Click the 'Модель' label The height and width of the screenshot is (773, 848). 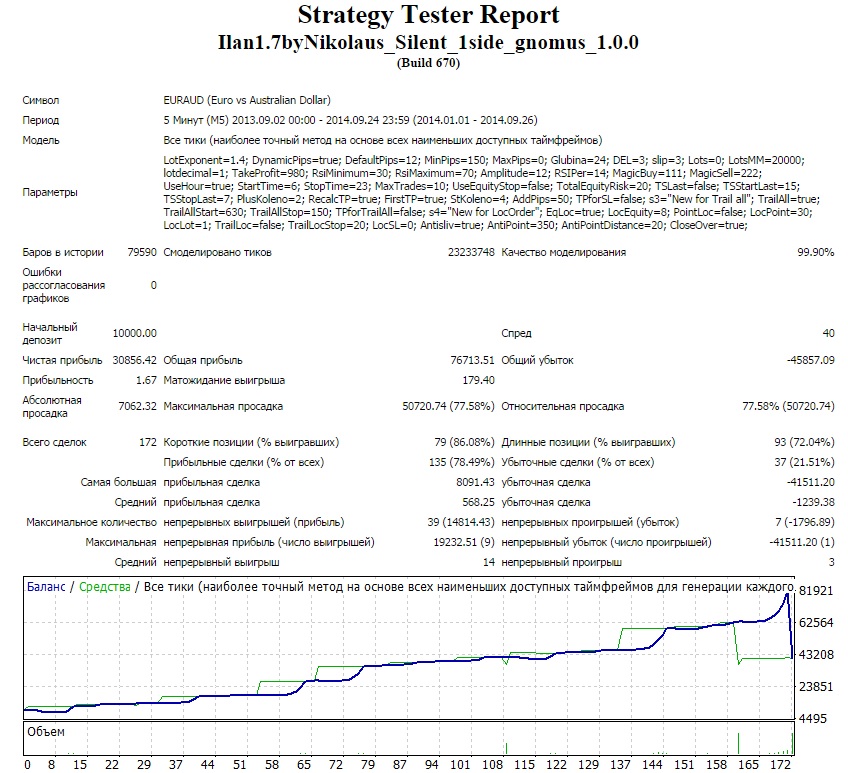(x=41, y=140)
